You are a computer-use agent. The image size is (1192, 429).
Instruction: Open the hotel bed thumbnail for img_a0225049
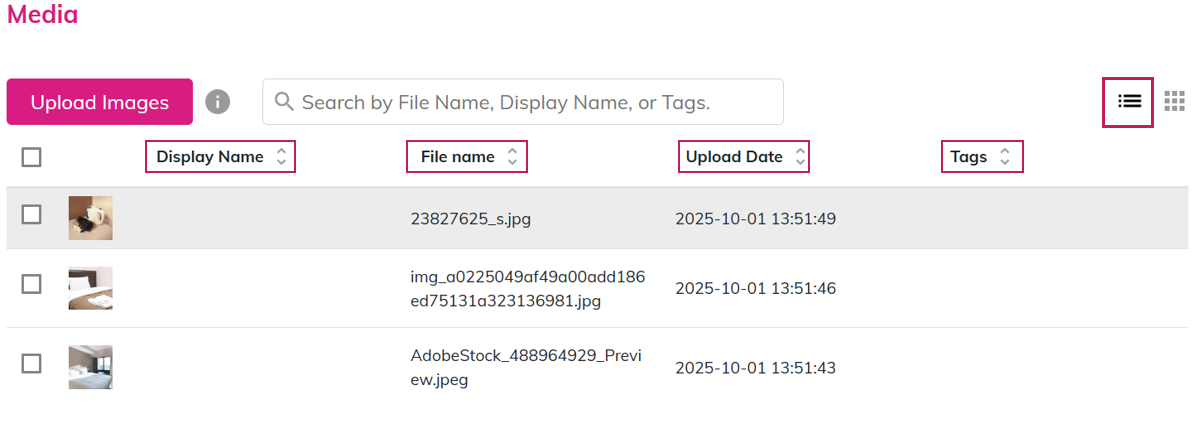pyautogui.click(x=90, y=288)
